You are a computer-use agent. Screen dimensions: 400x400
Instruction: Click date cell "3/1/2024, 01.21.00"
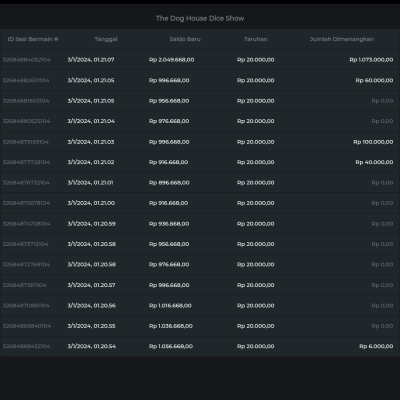(91, 203)
